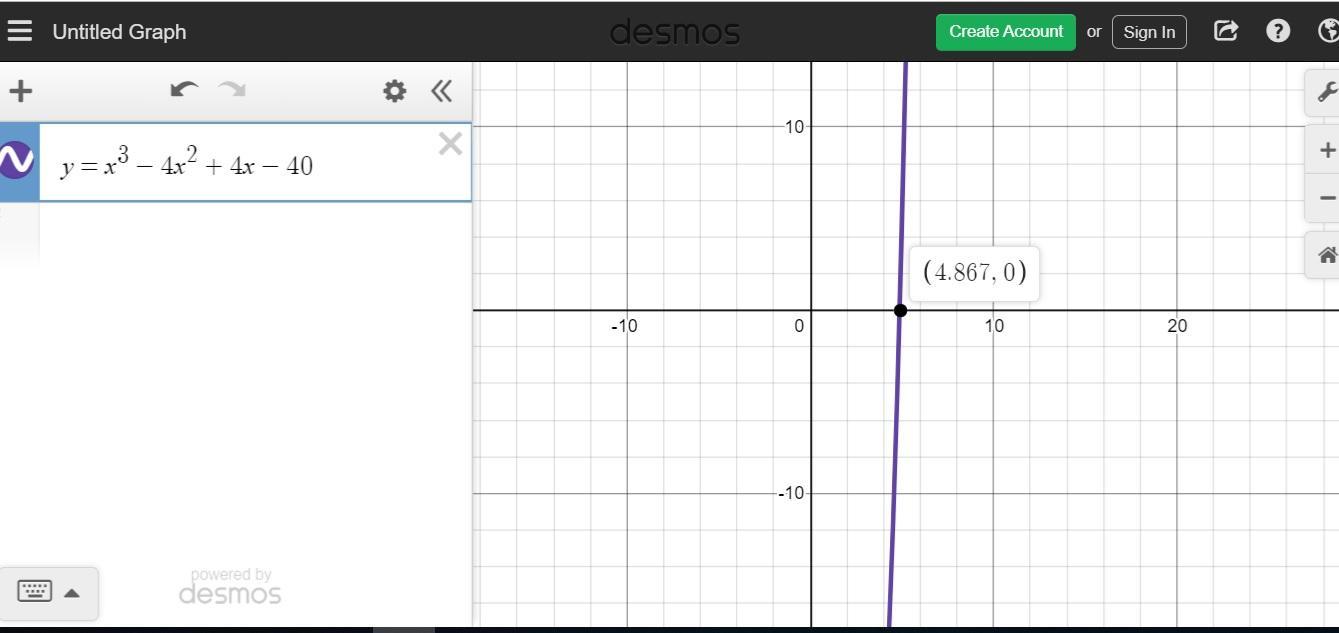Add a new item with the plus button
The image size is (1339, 633).
pyautogui.click(x=20, y=91)
